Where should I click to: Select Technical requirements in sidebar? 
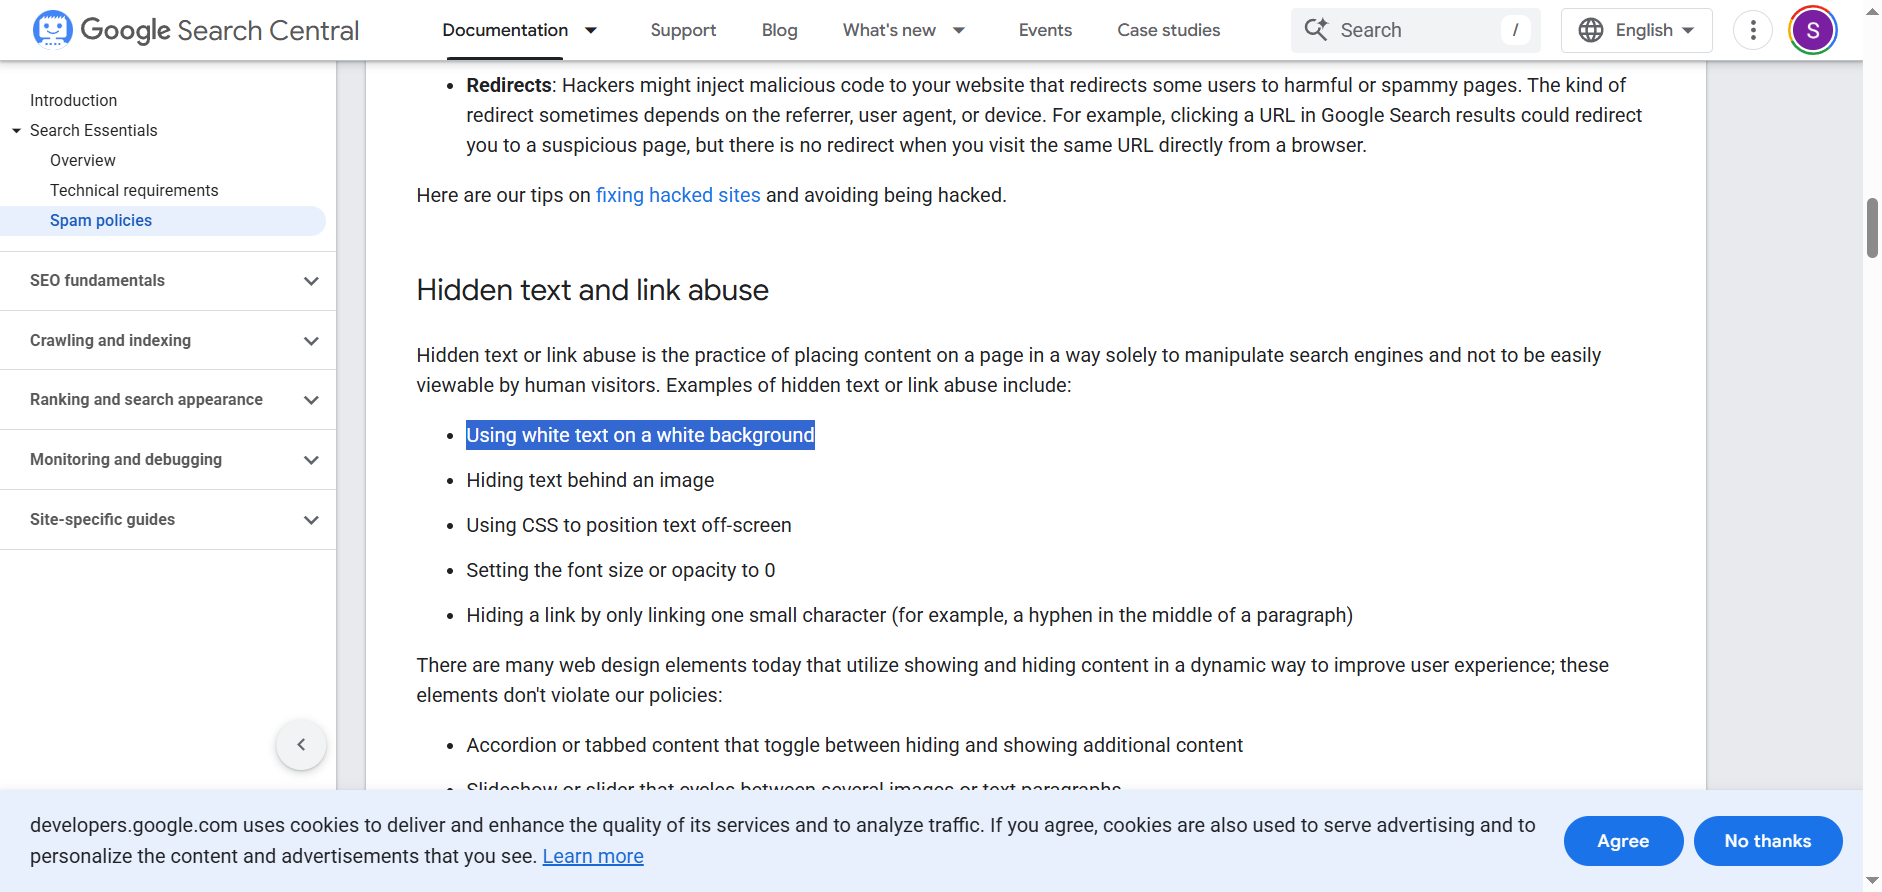pos(134,190)
